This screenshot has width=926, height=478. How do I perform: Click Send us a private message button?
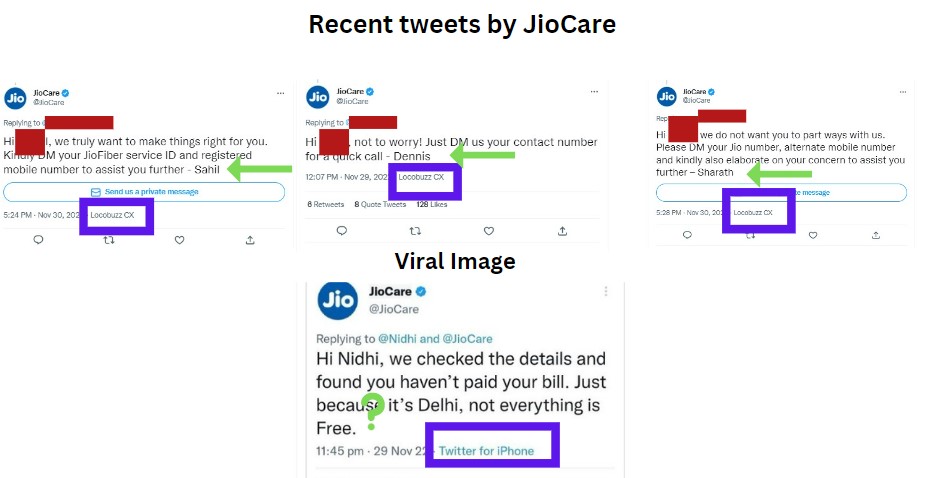coord(144,192)
